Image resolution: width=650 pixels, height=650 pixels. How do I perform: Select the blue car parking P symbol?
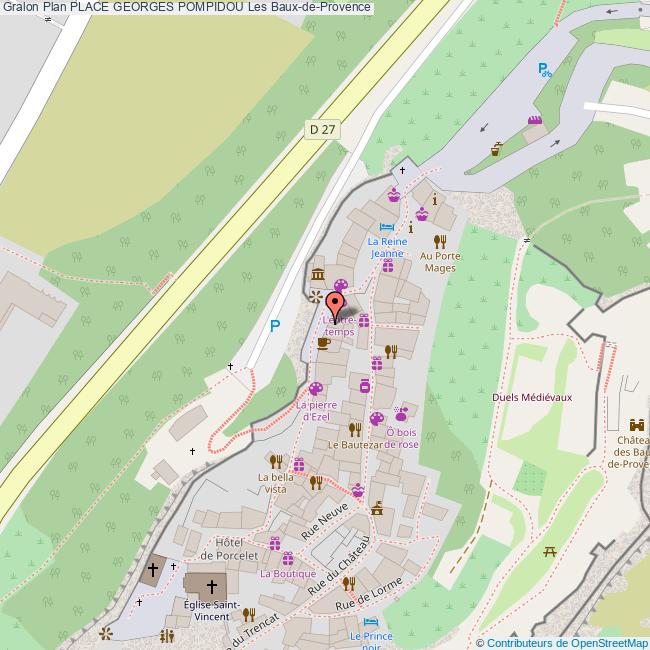coord(275,326)
